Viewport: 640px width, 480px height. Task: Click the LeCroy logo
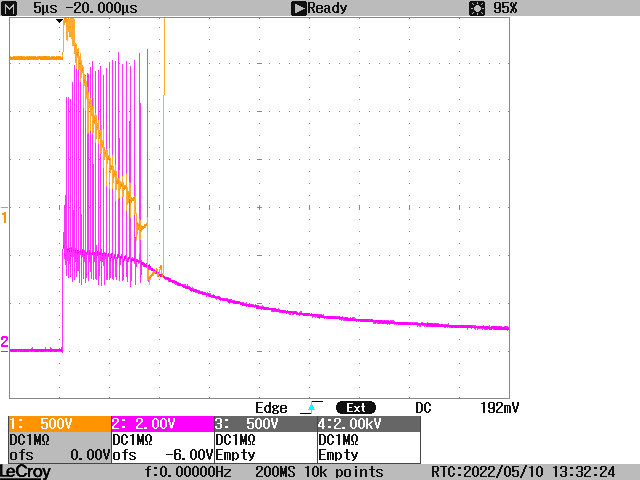pyautogui.click(x=25, y=472)
